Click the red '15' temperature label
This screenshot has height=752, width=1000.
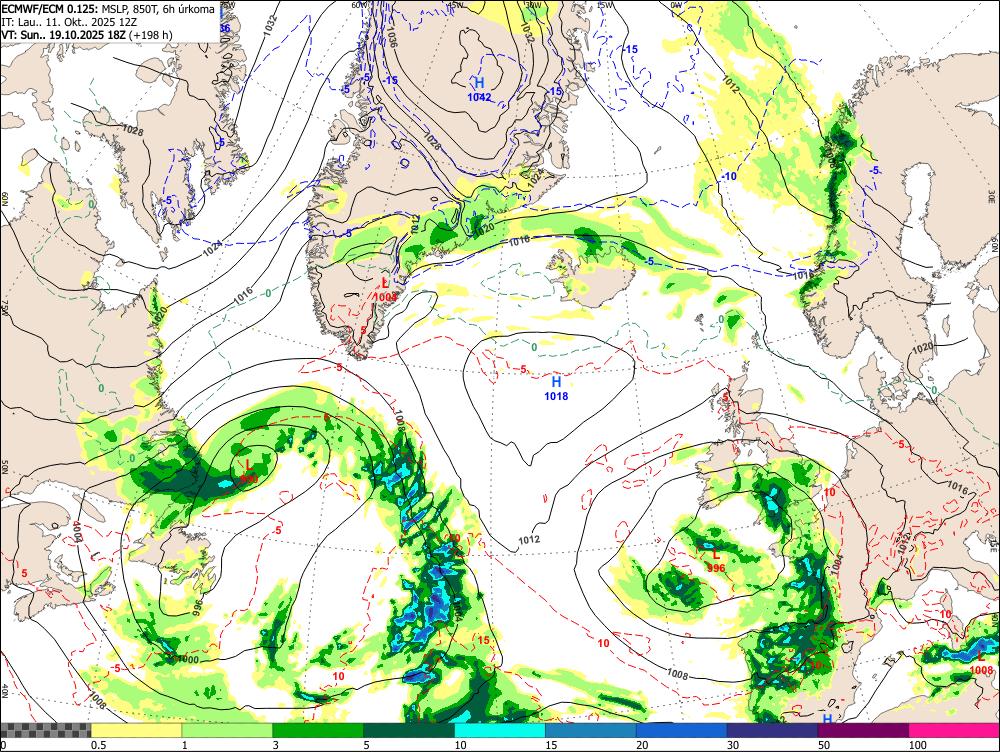483,640
